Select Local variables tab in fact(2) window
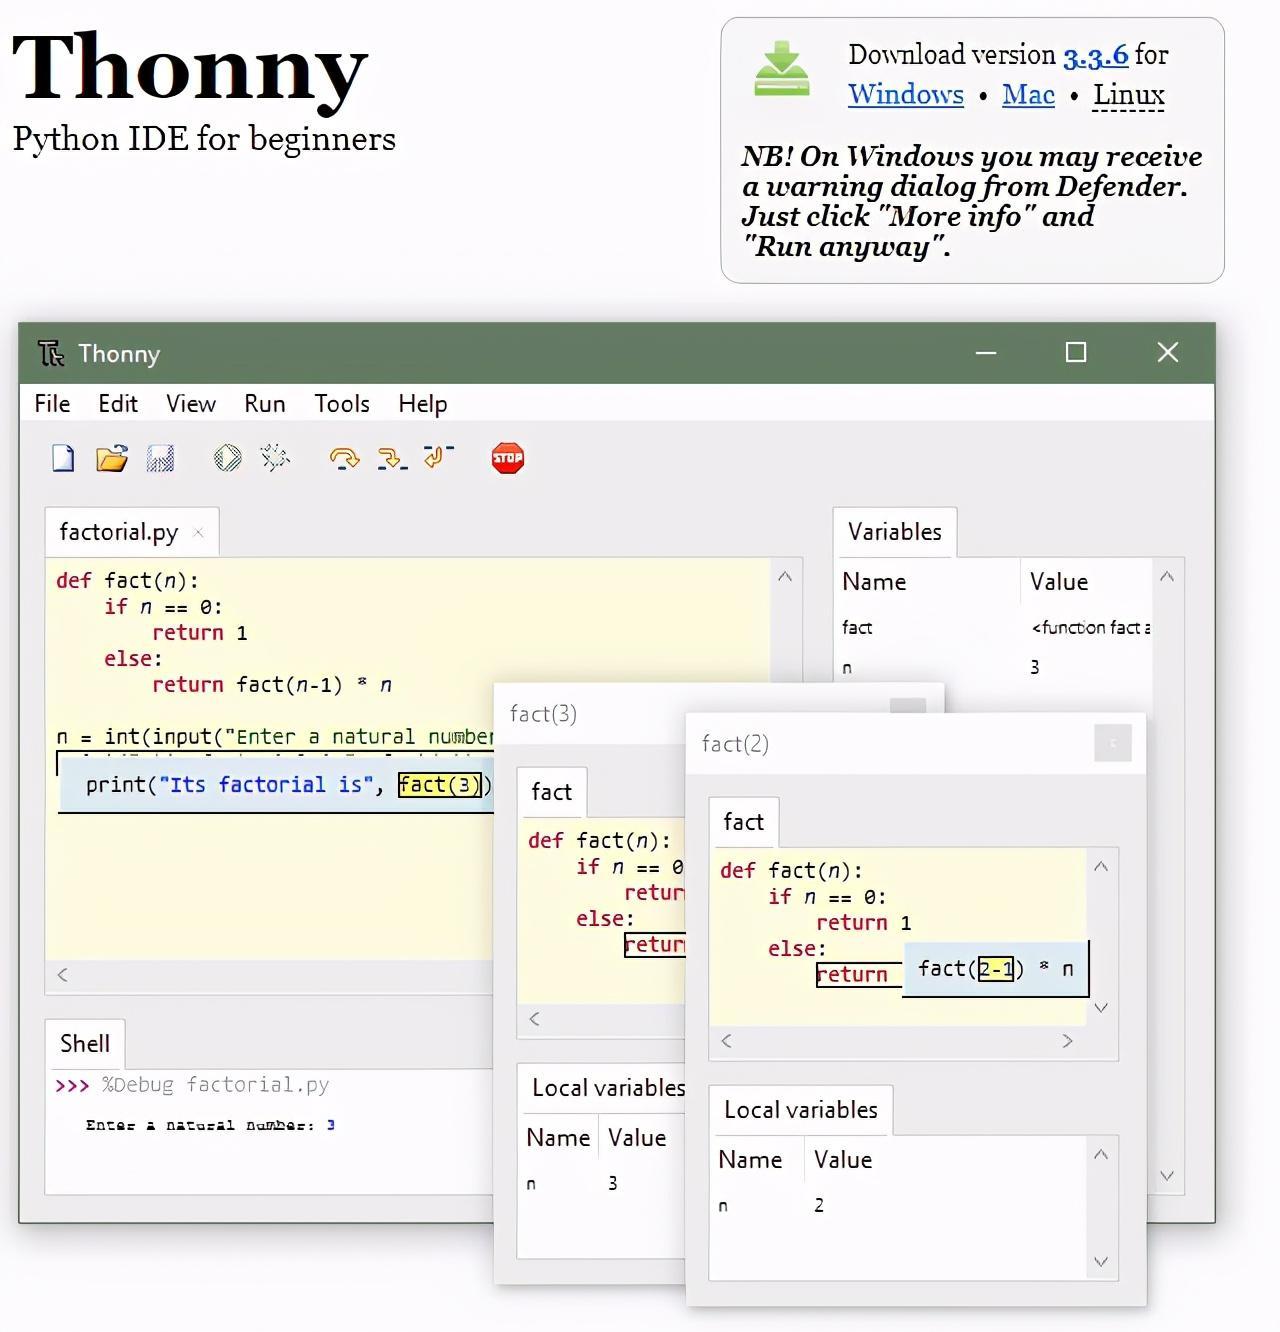 coord(801,1110)
